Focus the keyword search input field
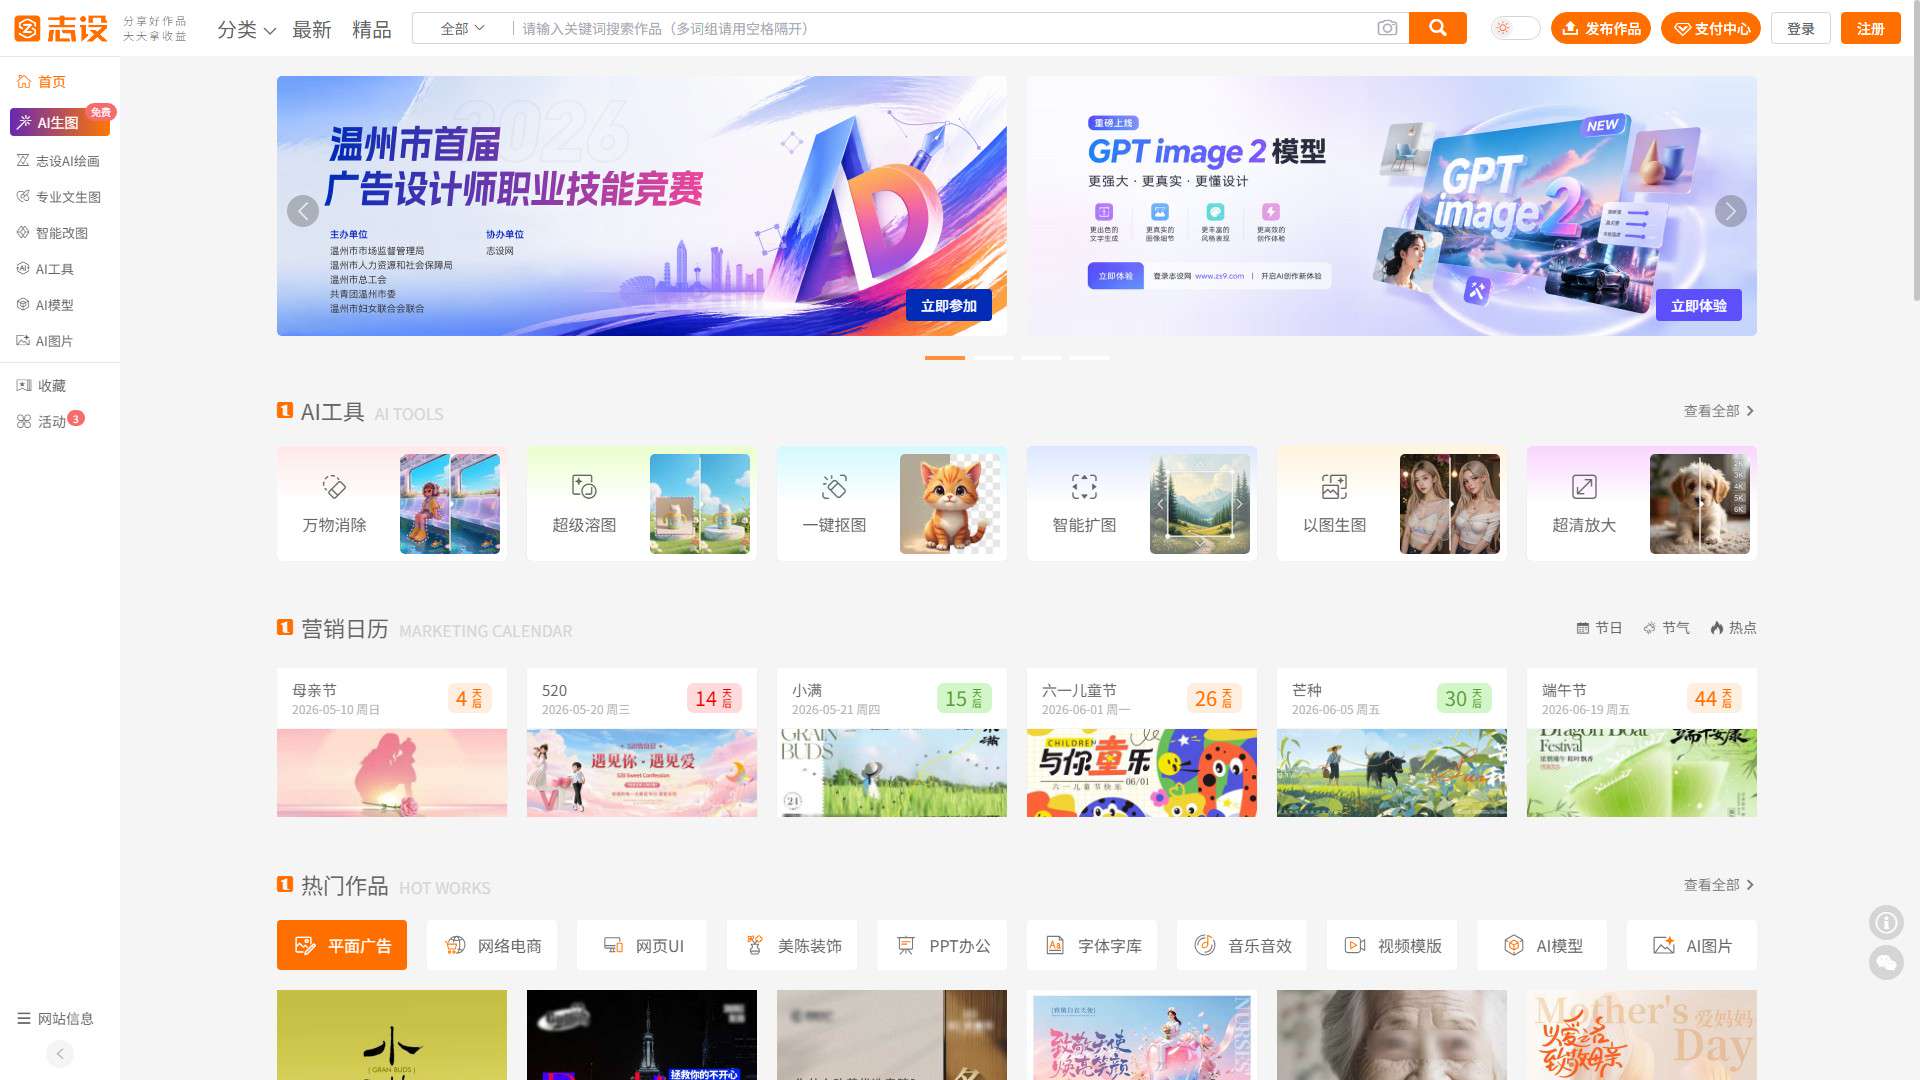1920x1080 pixels. (x=944, y=28)
